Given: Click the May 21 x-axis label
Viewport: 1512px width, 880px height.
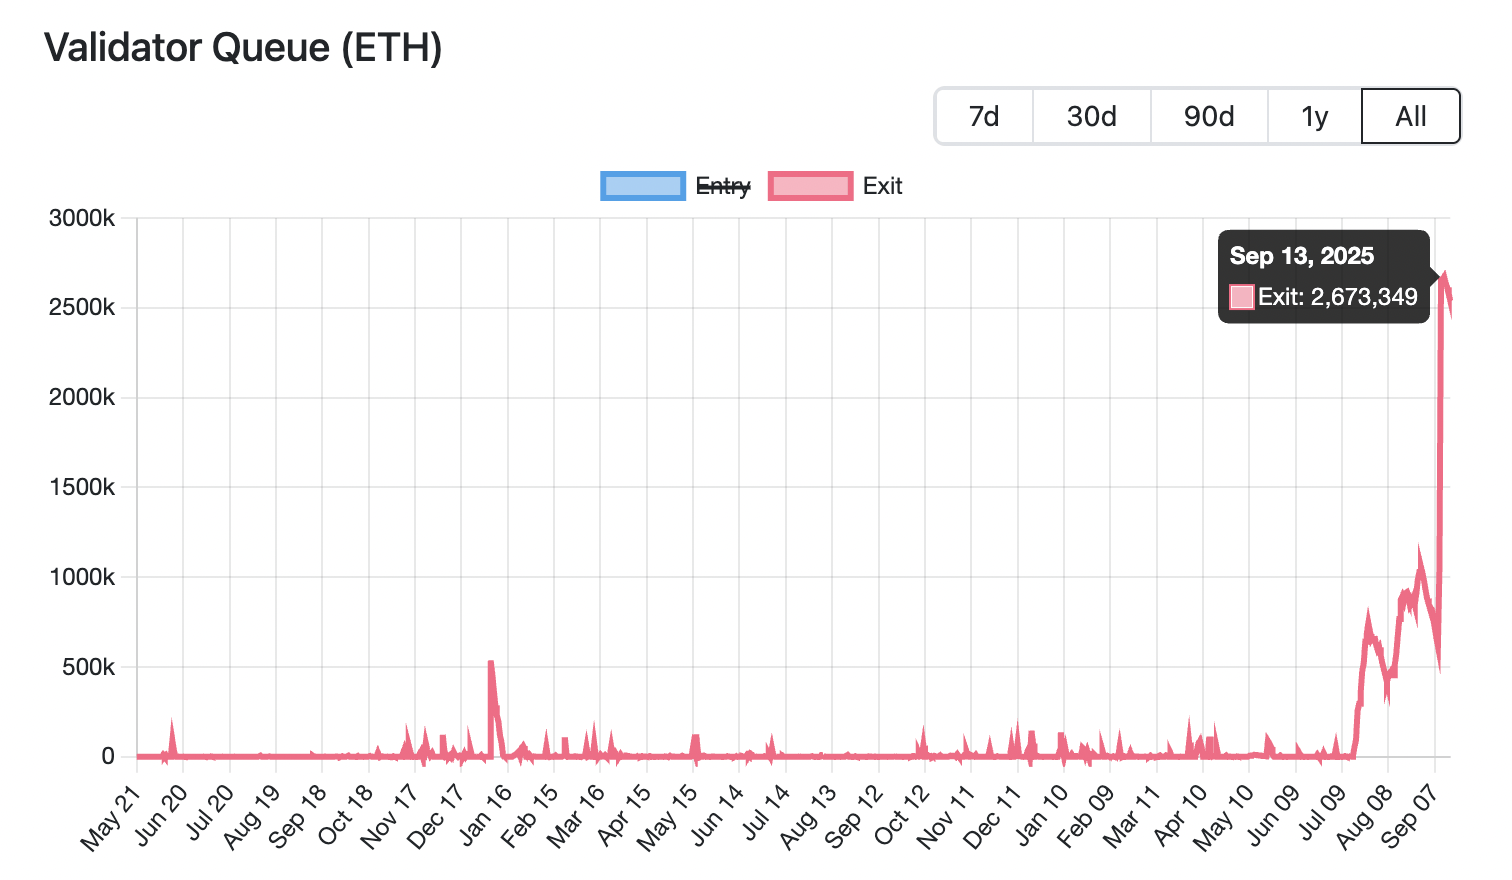Looking at the screenshot, I should [x=110, y=812].
